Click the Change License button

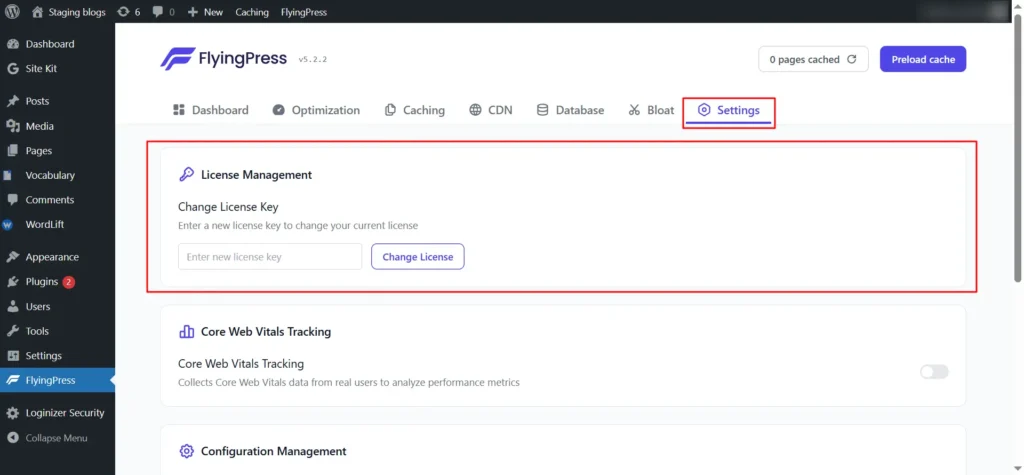tap(417, 257)
